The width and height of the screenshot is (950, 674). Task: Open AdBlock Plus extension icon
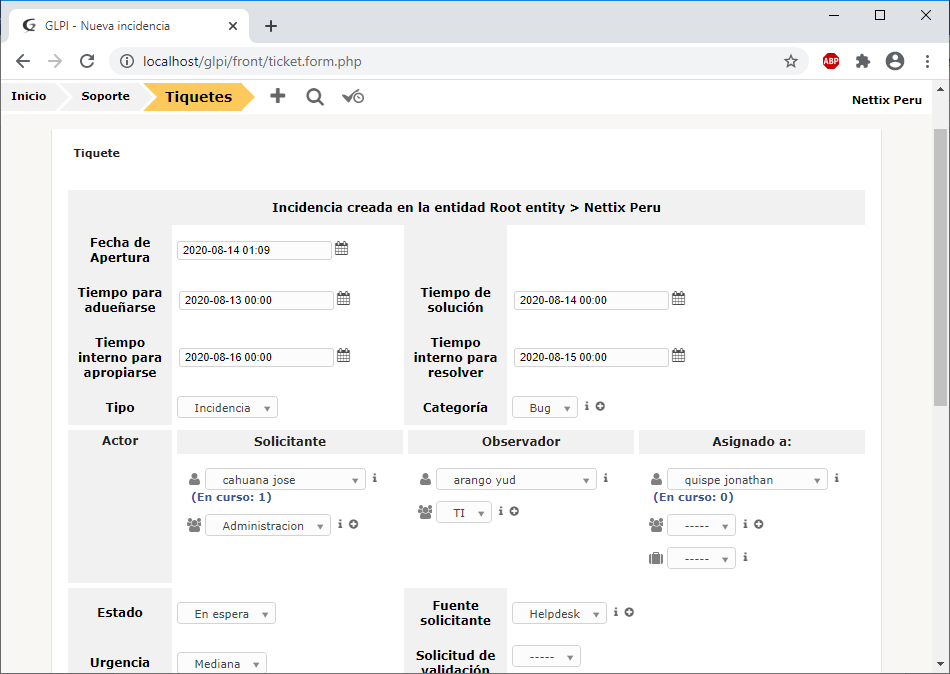(x=831, y=61)
